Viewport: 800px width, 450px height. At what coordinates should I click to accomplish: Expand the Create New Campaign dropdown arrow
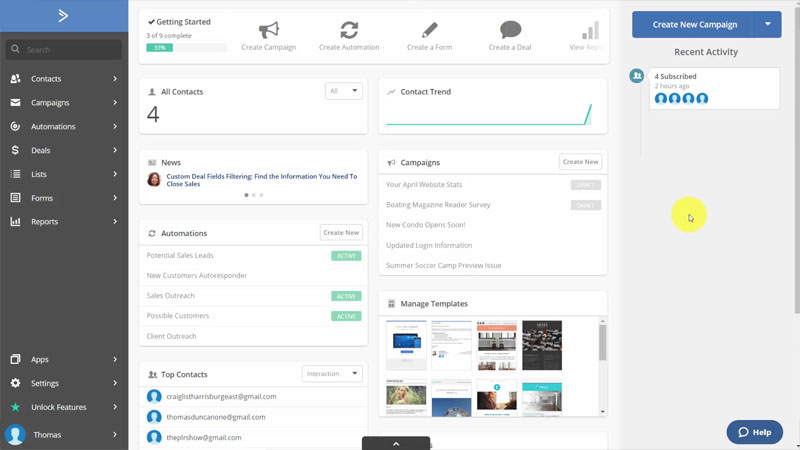(x=767, y=24)
